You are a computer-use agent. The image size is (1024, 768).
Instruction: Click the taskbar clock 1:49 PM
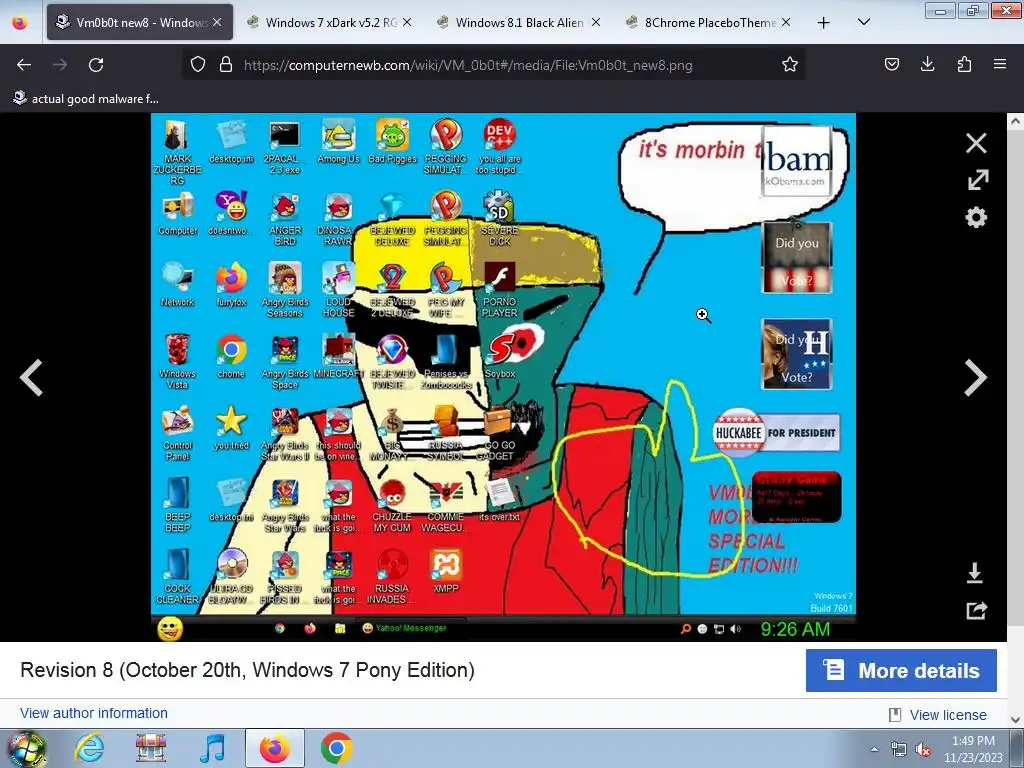pyautogui.click(x=973, y=749)
